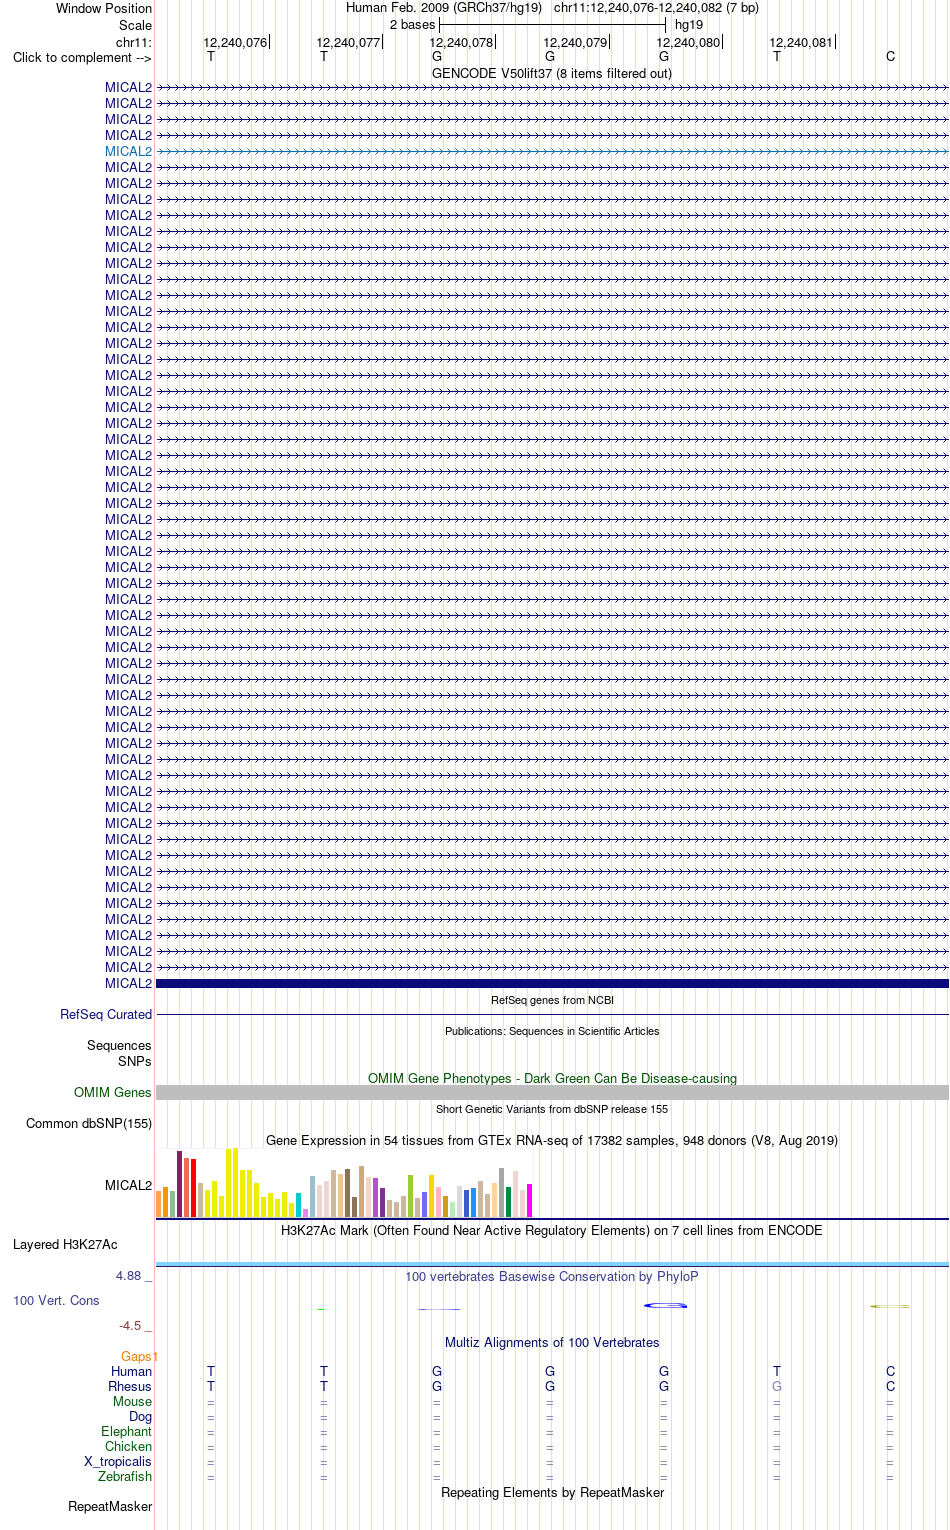Screen dimensions: 950x1530
Task: Open the RefSeq Curated track label
Action: [x=106, y=1015]
